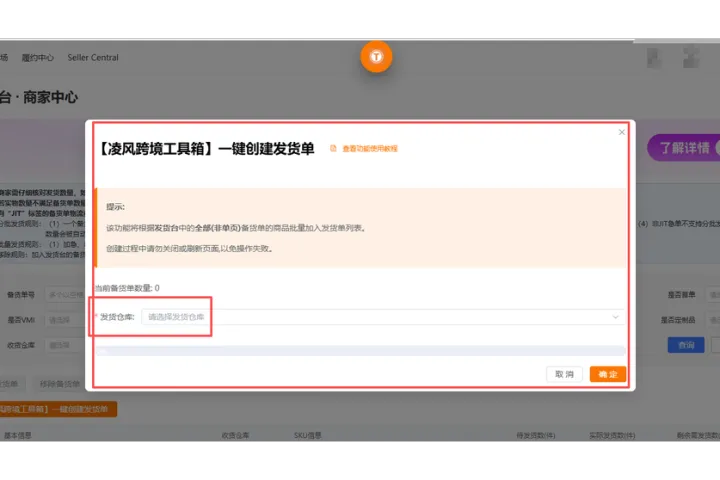Open the 发货仓库 warehouse dropdown

tap(383, 317)
